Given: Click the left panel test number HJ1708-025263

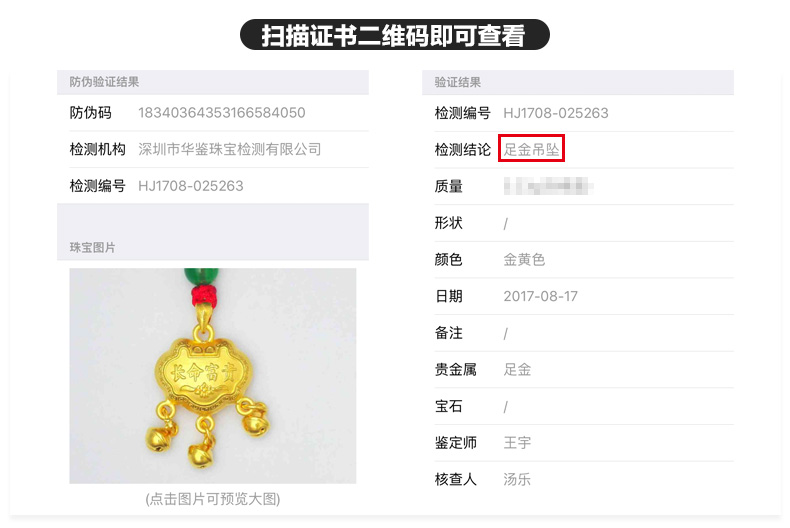Looking at the screenshot, I should click(190, 186).
